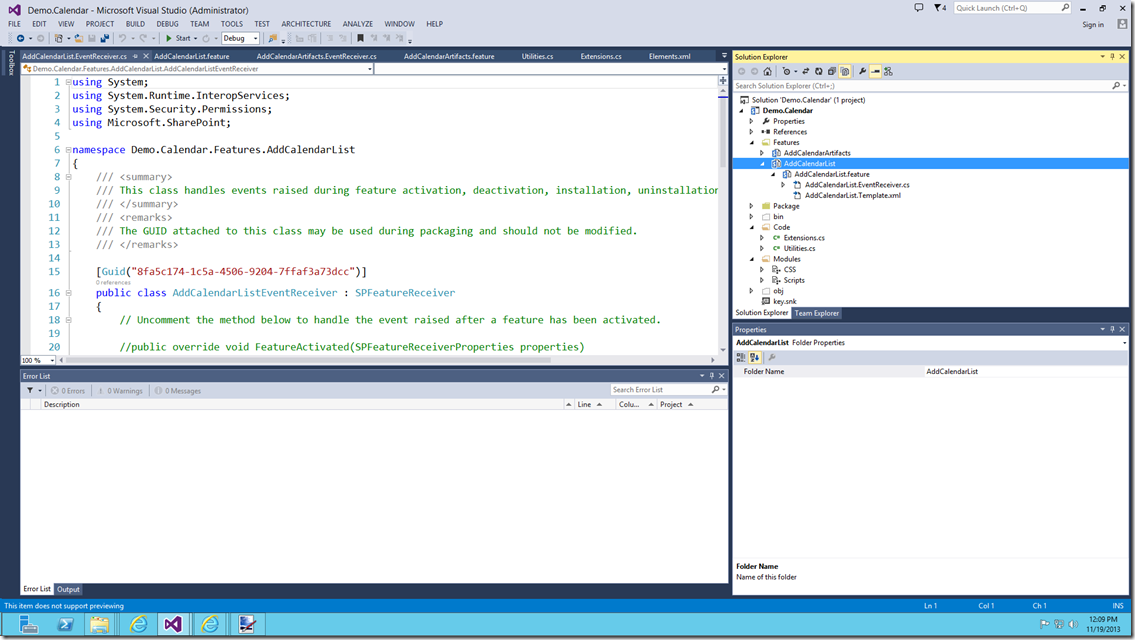Expand the Package node in Solution Explorer
Screen dimensions: 1135x640
(751, 206)
